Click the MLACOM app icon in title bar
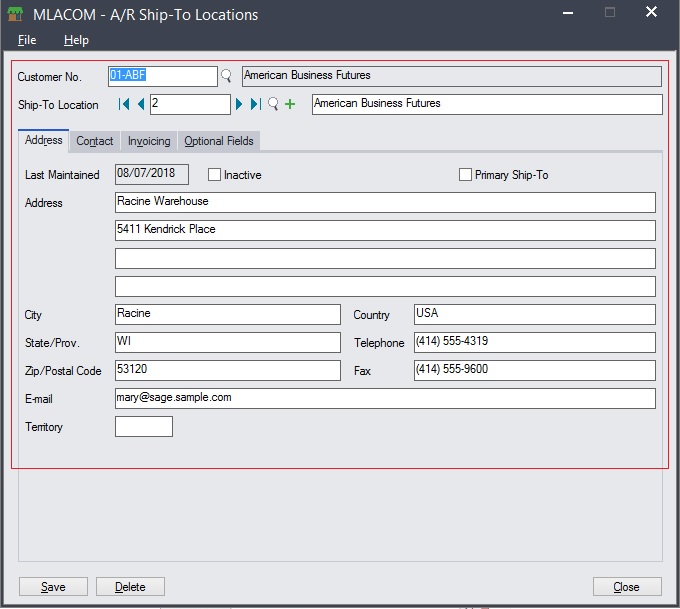Viewport: 680px width, 609px height. point(16,15)
